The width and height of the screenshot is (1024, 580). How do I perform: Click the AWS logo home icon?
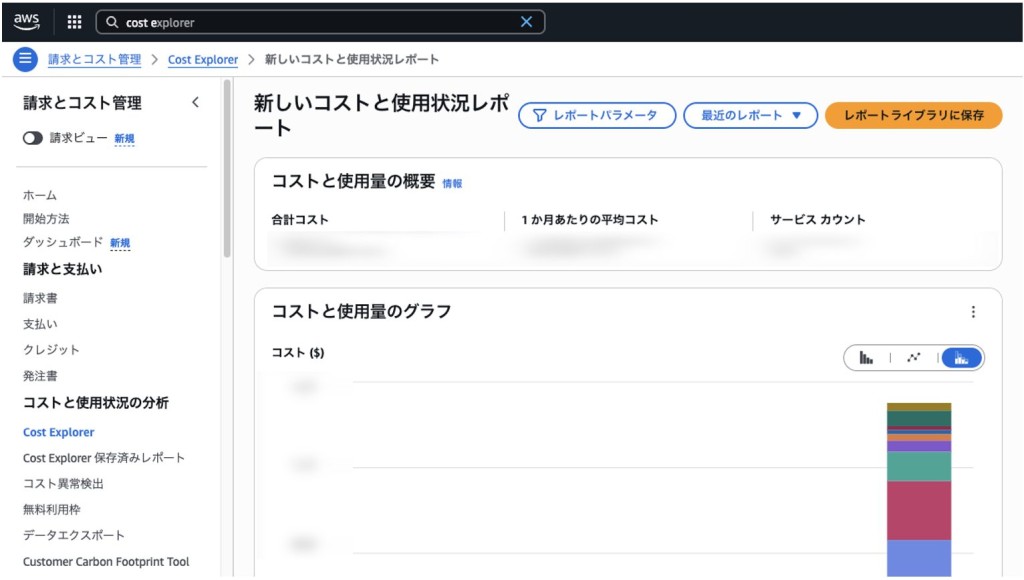27,21
